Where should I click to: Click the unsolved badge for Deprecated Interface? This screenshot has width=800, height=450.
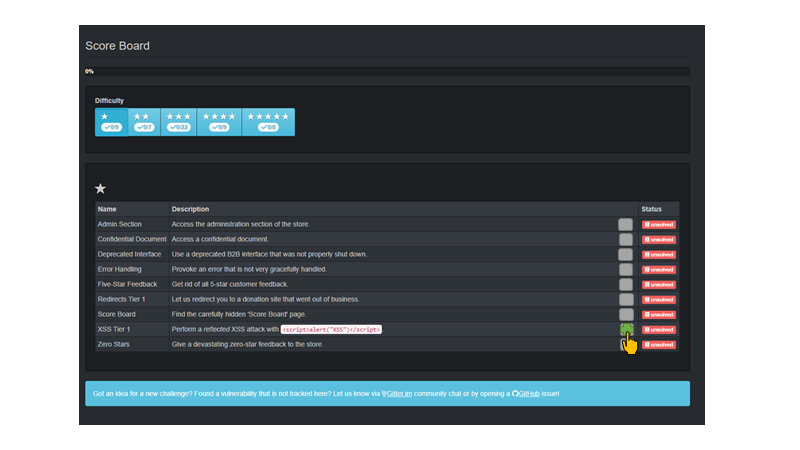click(659, 255)
